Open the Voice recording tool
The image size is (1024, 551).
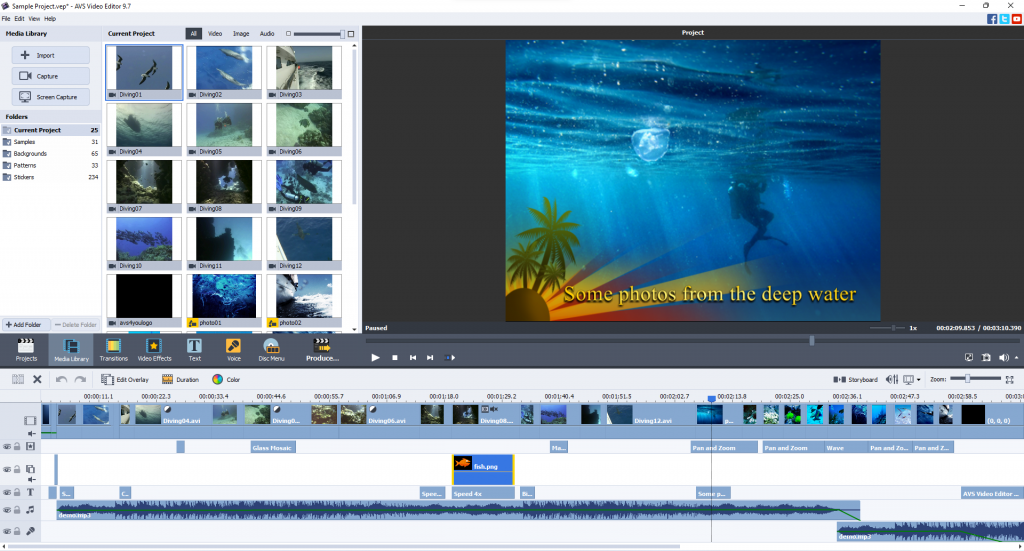233,349
